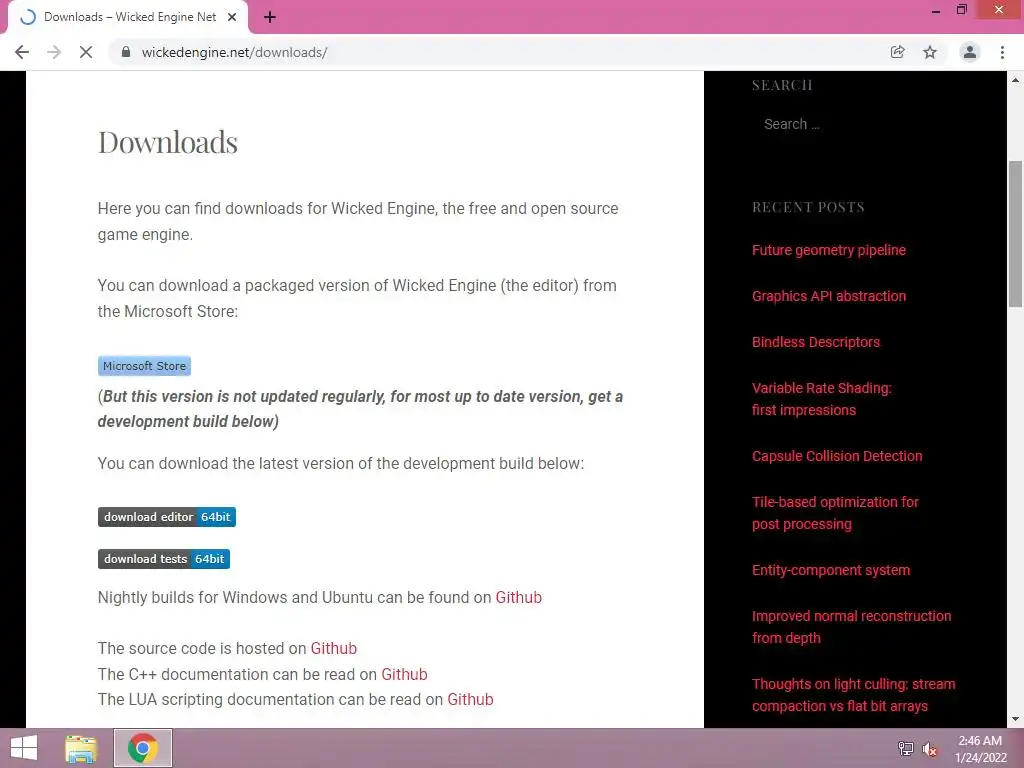
Task: Open the Chrome profile menu
Action: (970, 52)
